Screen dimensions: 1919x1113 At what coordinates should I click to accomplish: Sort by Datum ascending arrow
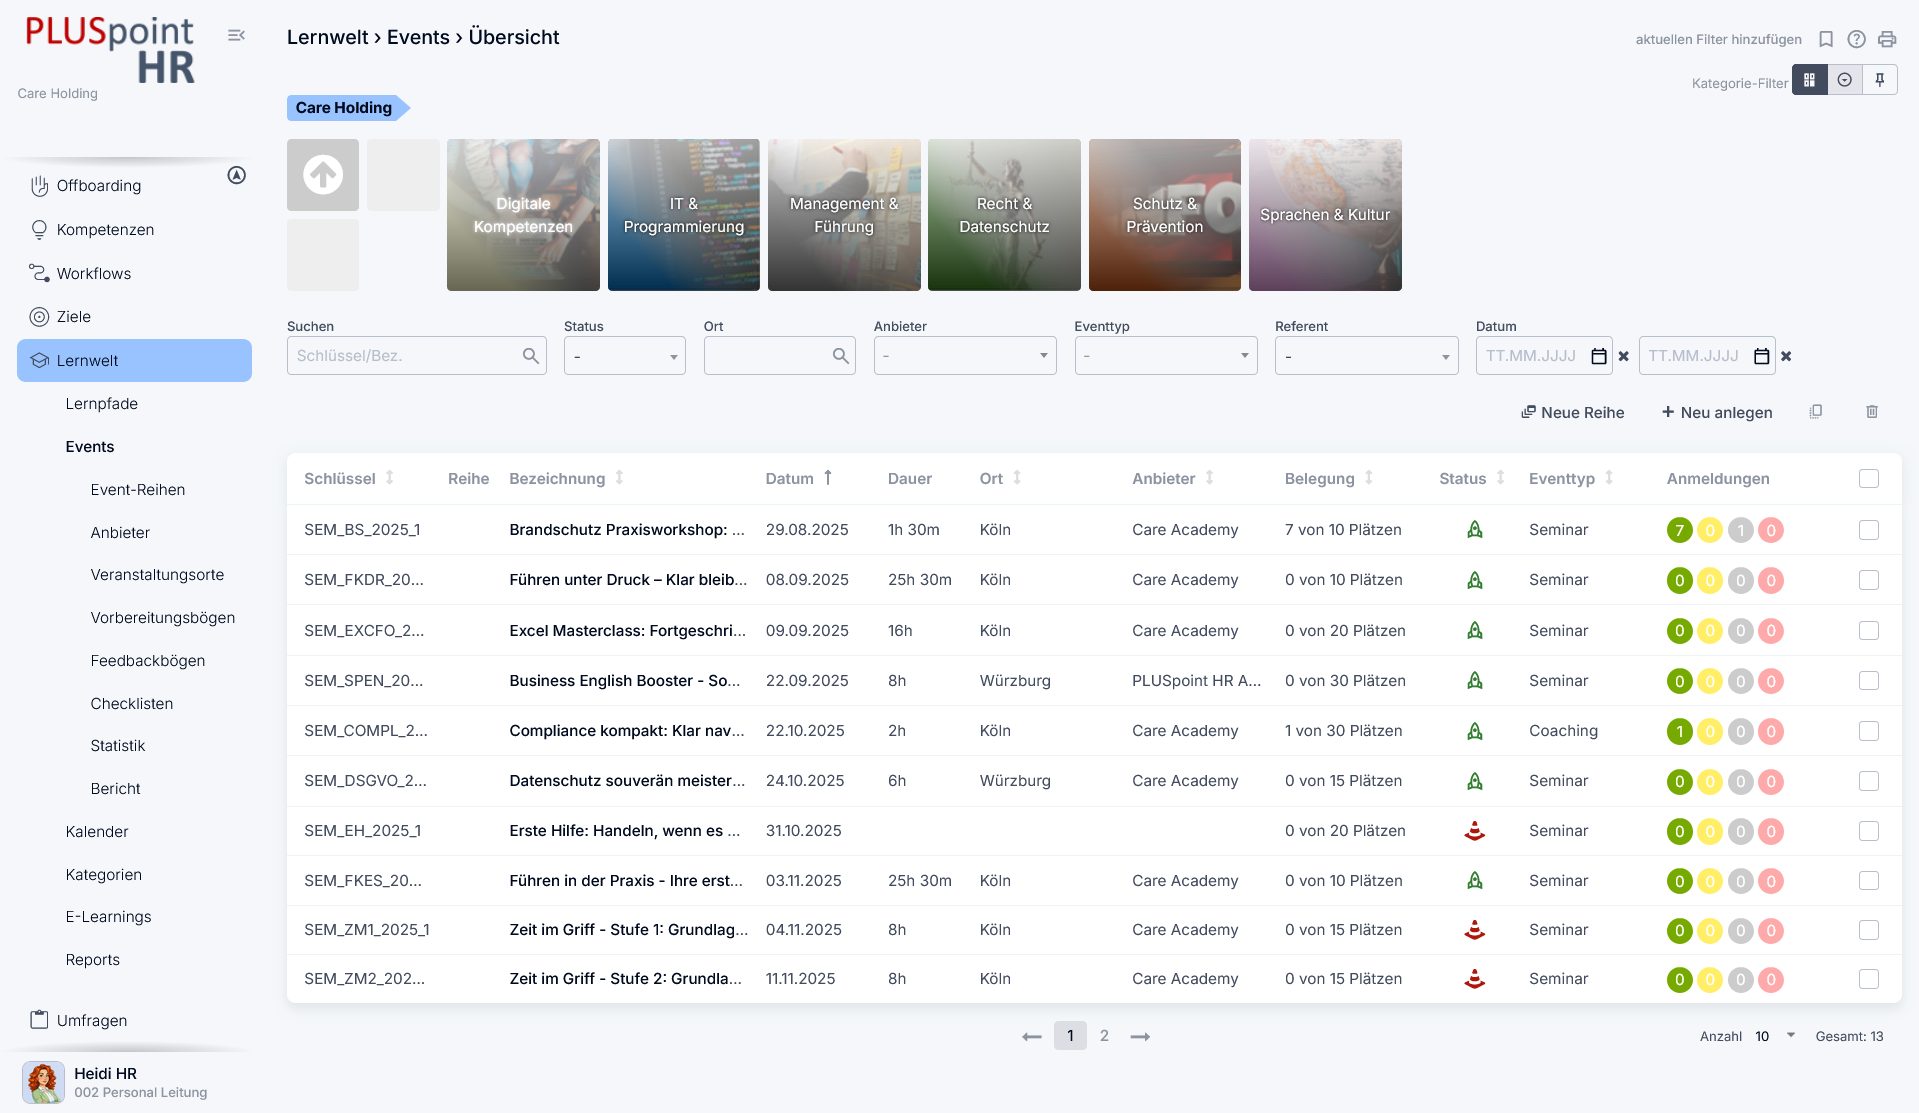pos(828,478)
